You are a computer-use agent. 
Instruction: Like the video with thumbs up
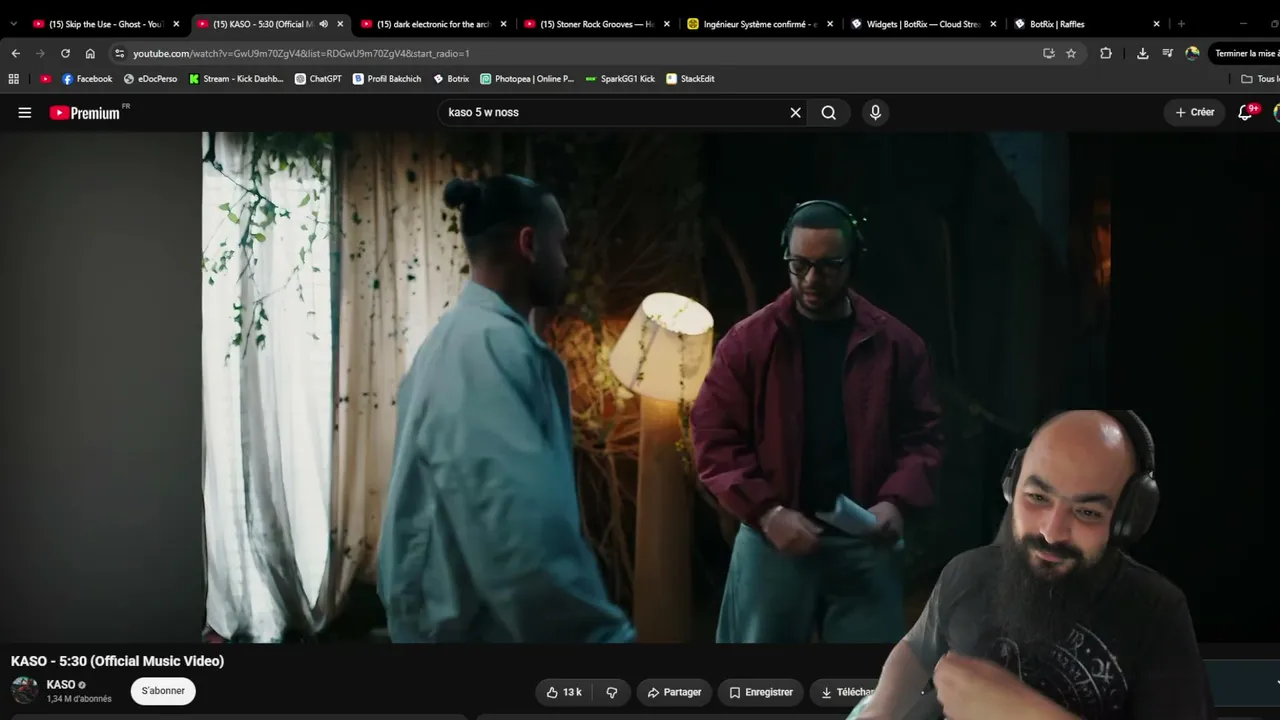564,692
